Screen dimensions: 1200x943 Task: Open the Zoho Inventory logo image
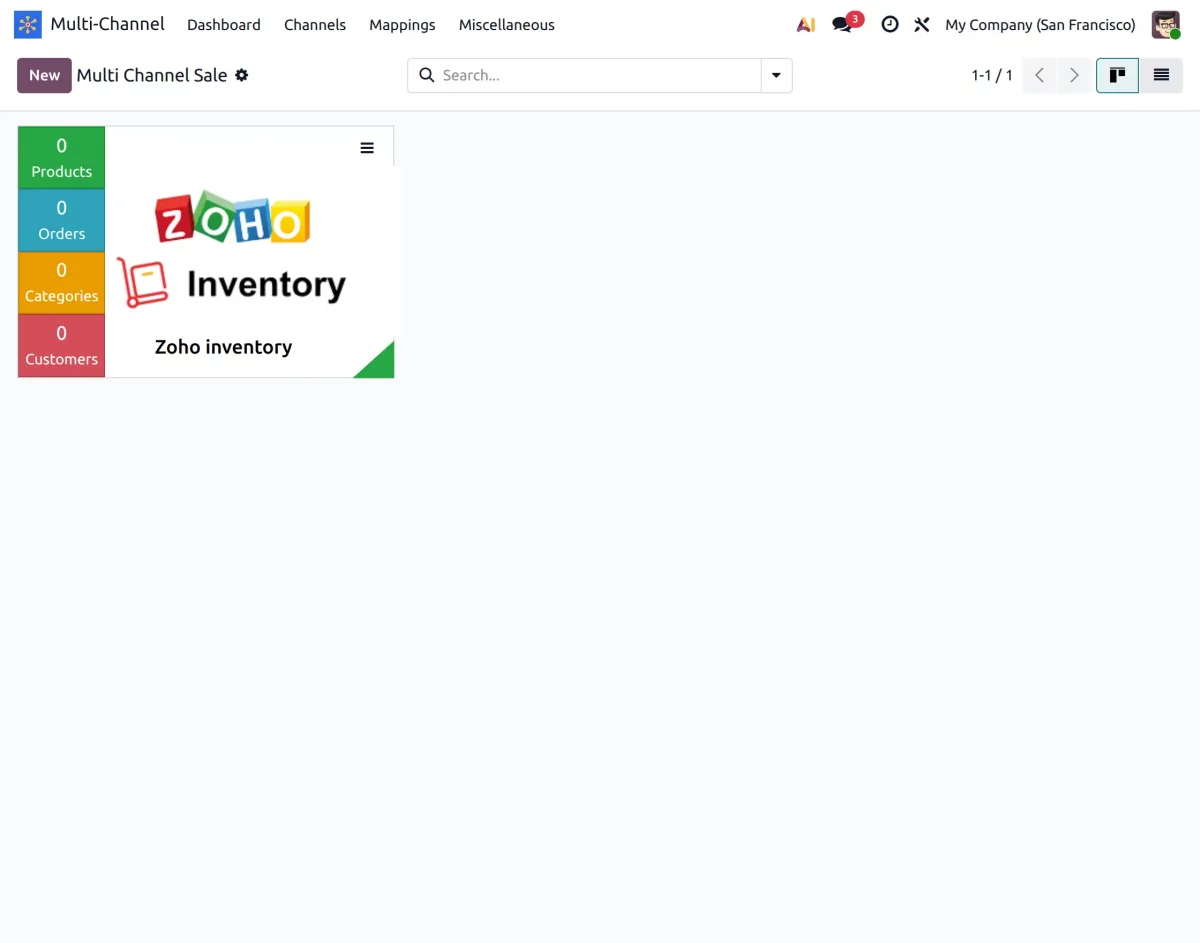[x=232, y=249]
